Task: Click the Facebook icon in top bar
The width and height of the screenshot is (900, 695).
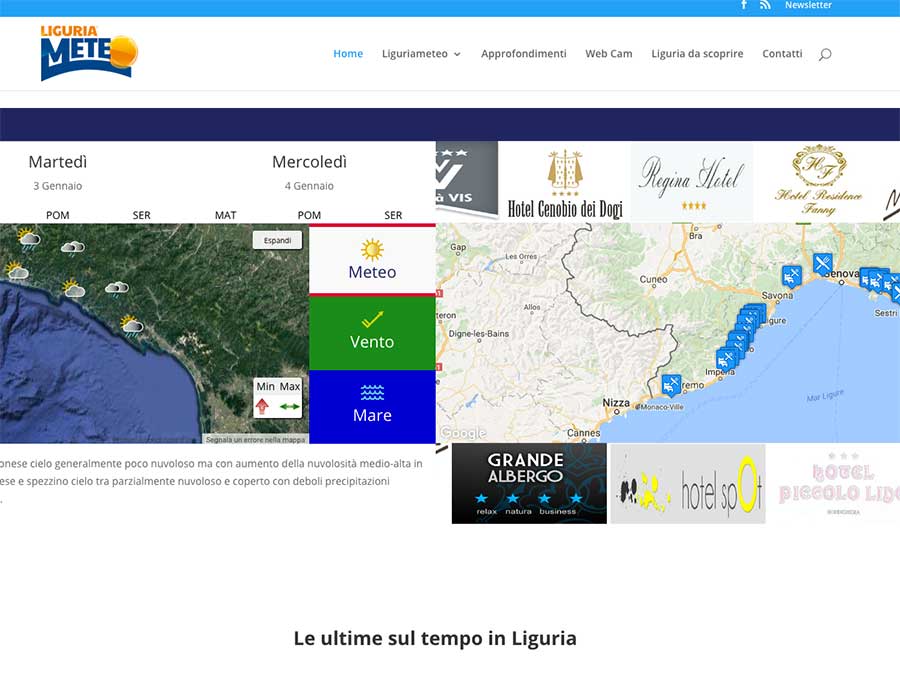Action: pos(743,5)
